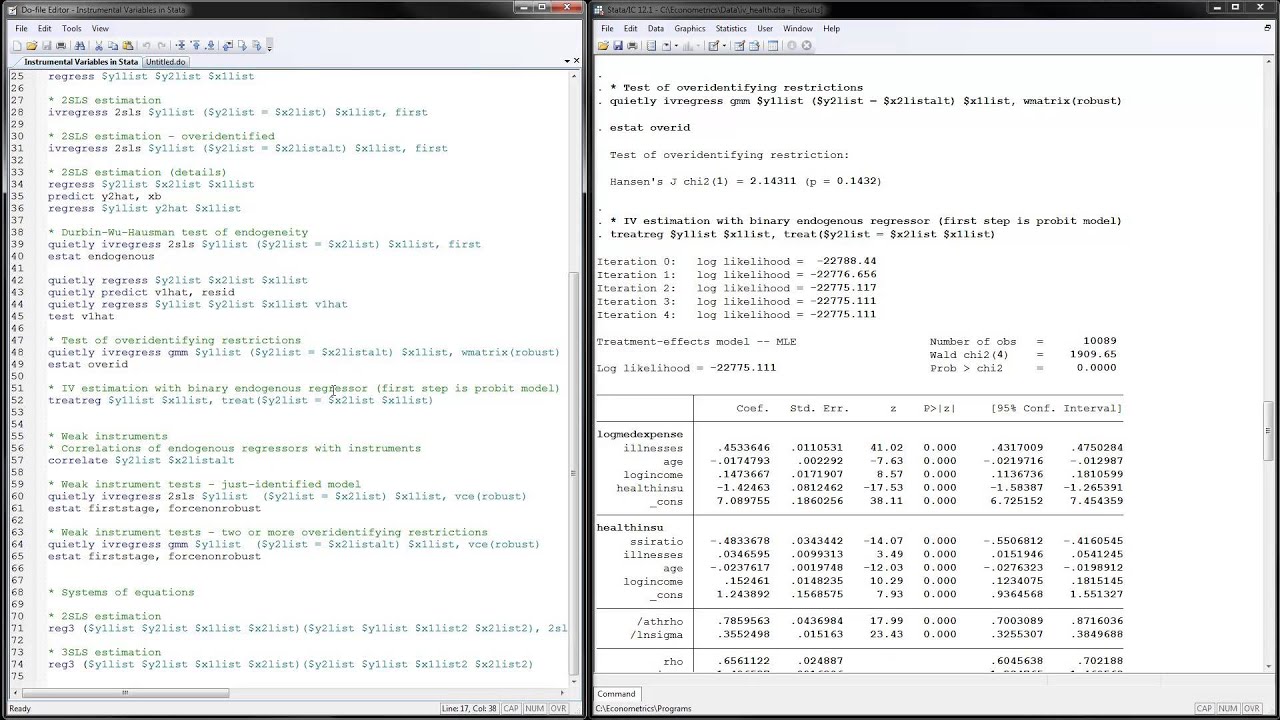Click the Clear --more-- condition icon
The width and height of the screenshot is (1280, 720).
point(791,45)
